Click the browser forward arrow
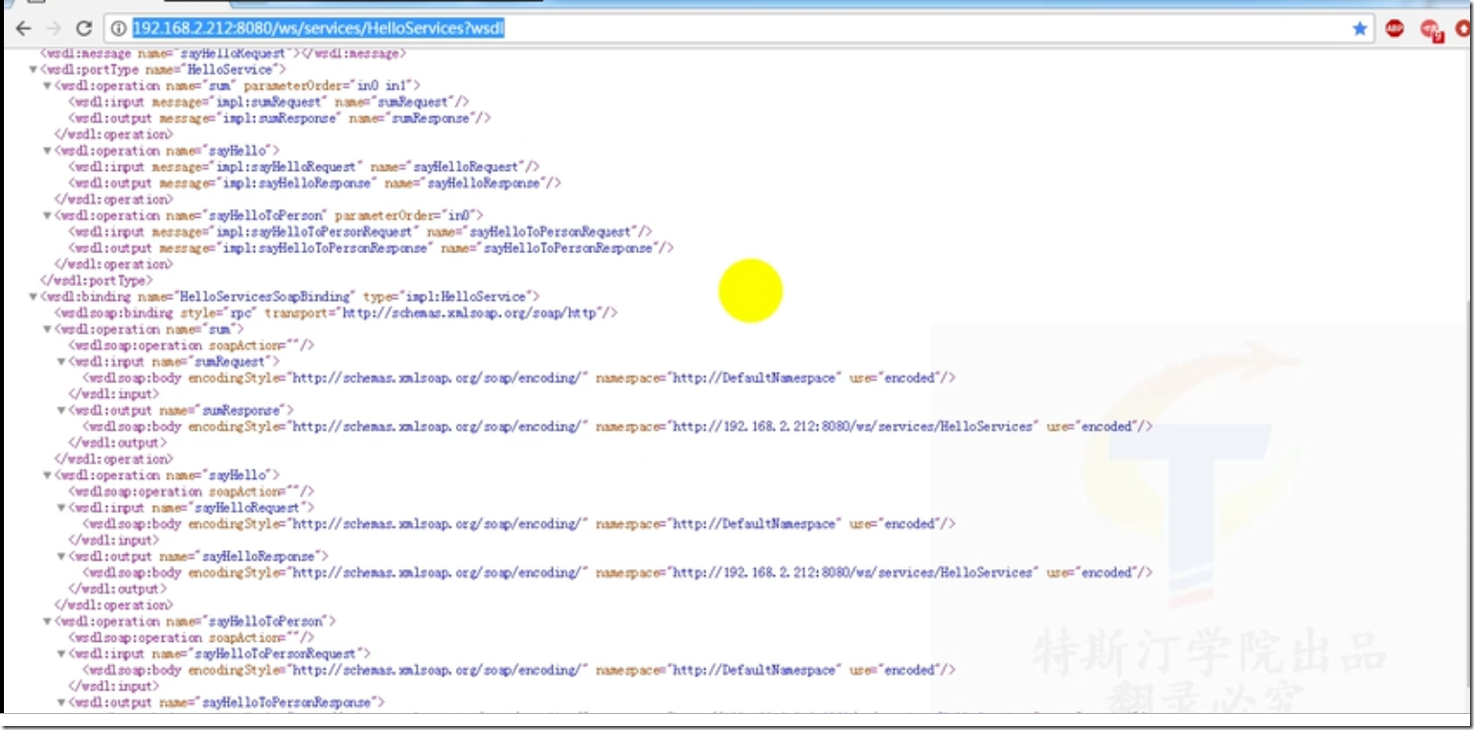1474x730 pixels. (53, 29)
